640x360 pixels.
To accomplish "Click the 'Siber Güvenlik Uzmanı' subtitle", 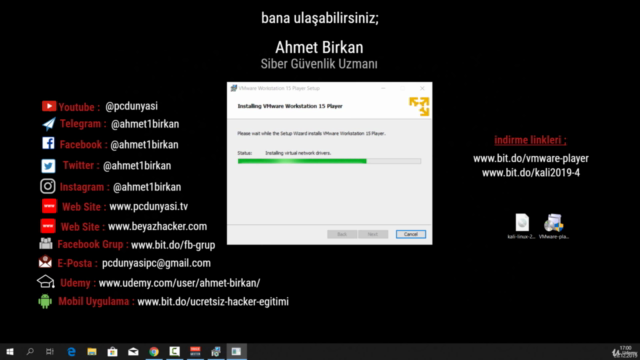I will [319, 64].
